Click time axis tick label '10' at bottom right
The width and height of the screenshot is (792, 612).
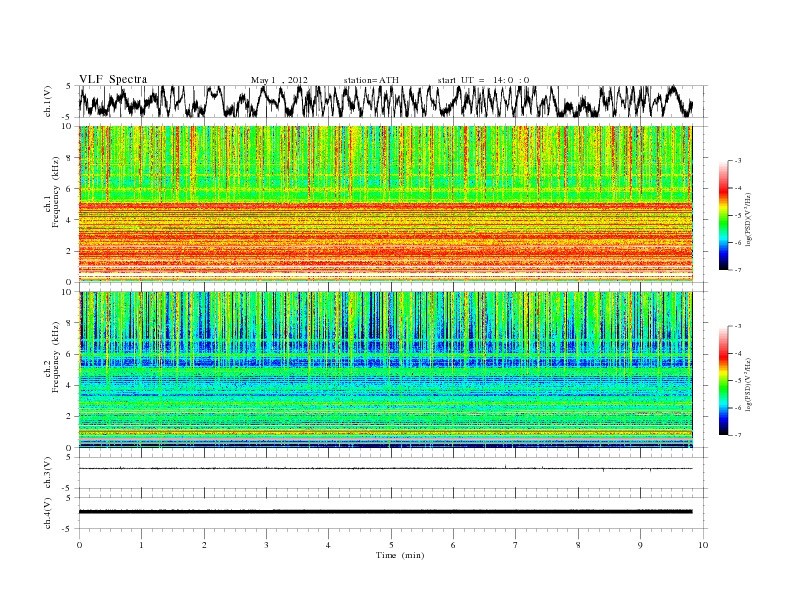(x=703, y=545)
